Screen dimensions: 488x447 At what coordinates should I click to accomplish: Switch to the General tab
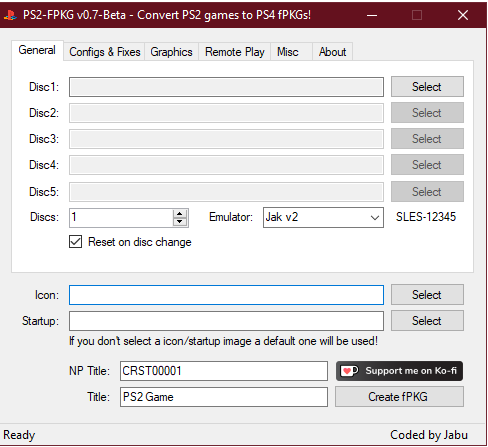[37, 50]
